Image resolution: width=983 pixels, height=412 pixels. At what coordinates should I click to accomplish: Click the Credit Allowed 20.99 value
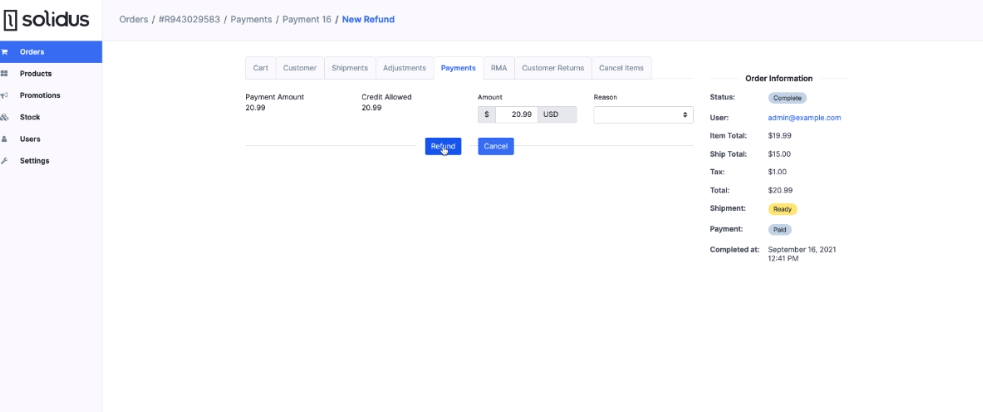372,108
